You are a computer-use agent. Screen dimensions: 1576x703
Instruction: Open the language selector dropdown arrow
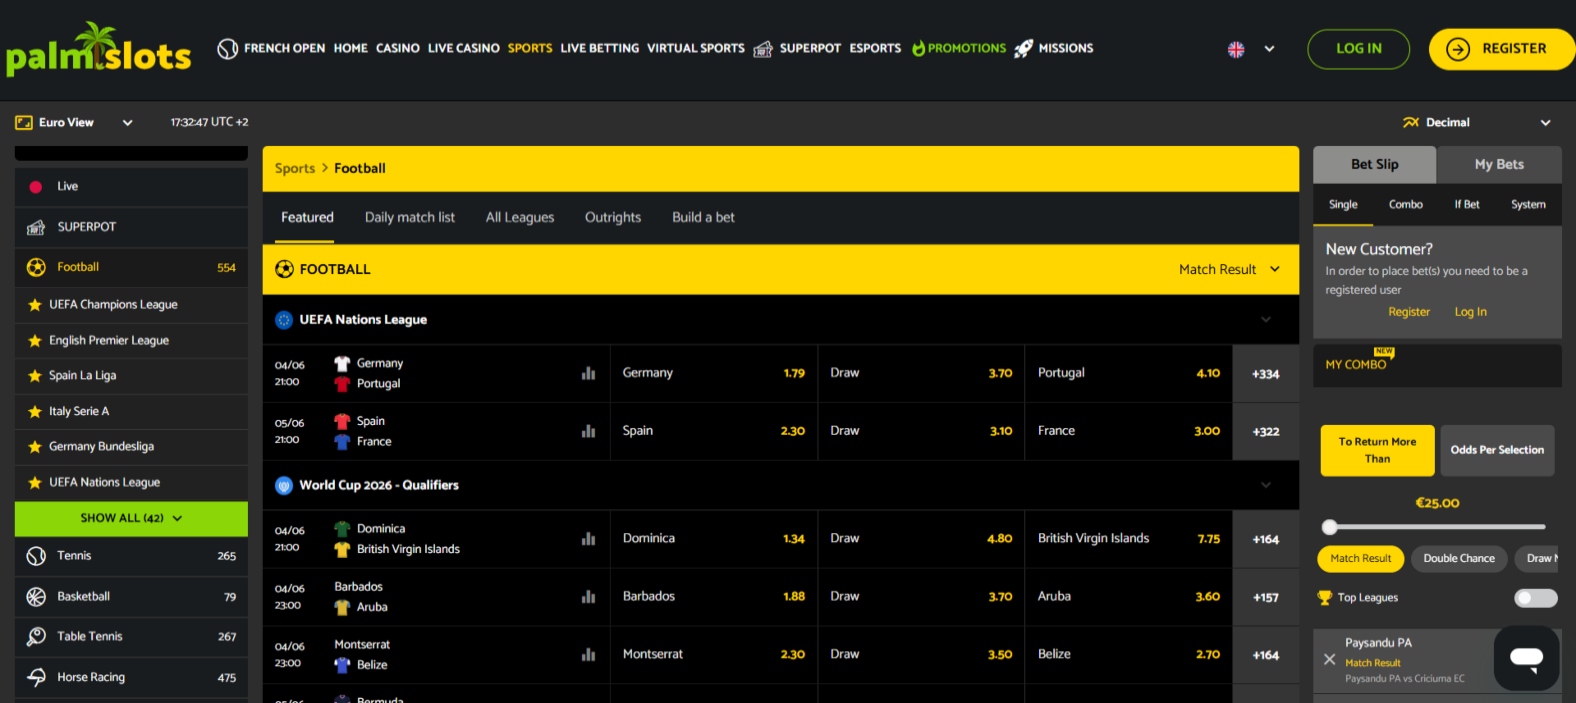click(x=1269, y=49)
